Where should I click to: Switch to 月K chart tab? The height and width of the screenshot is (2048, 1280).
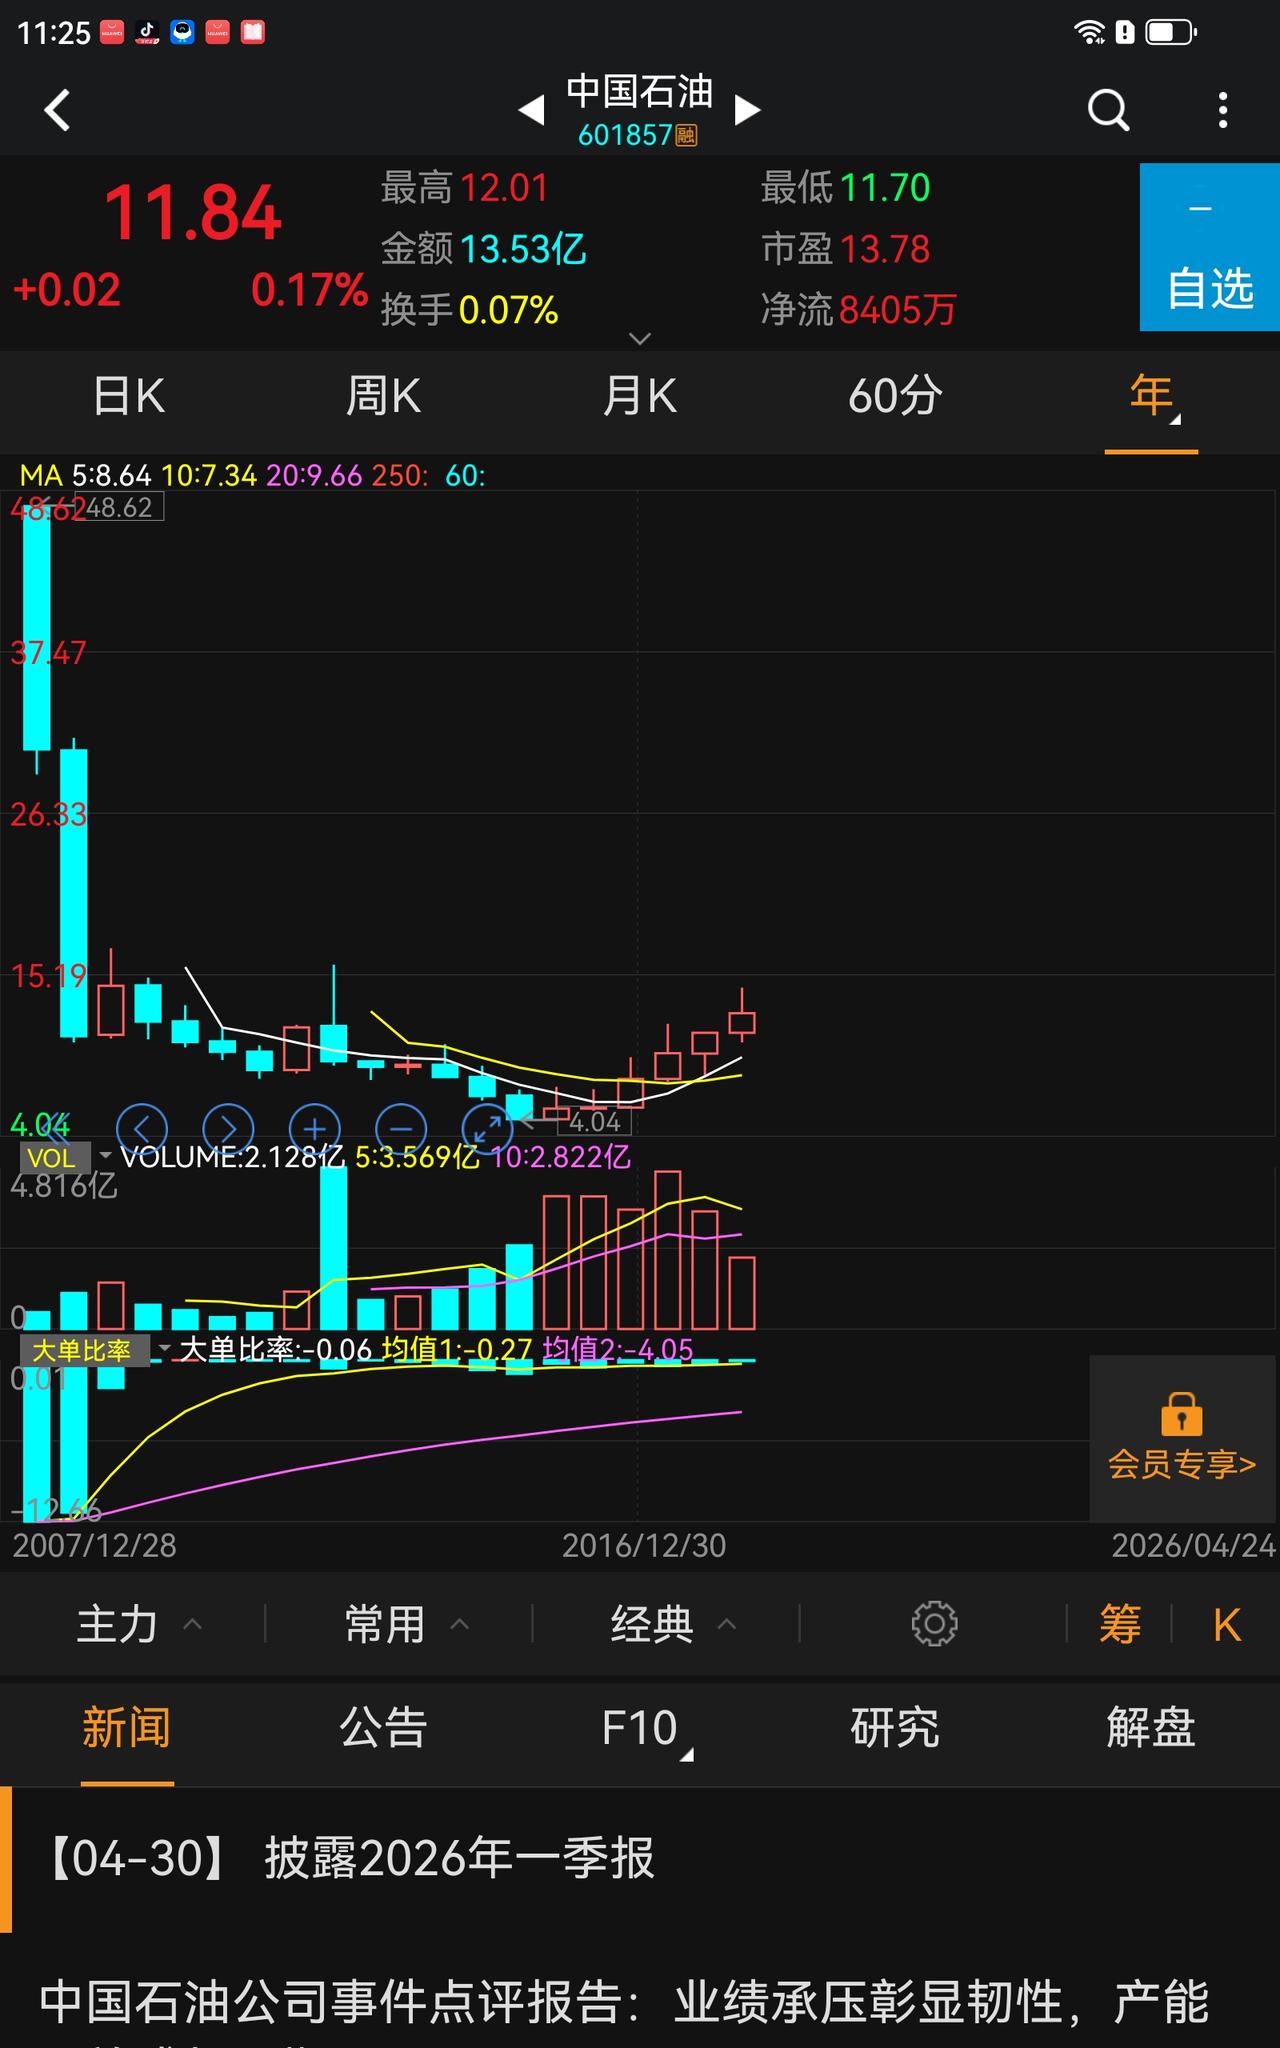tap(640, 396)
